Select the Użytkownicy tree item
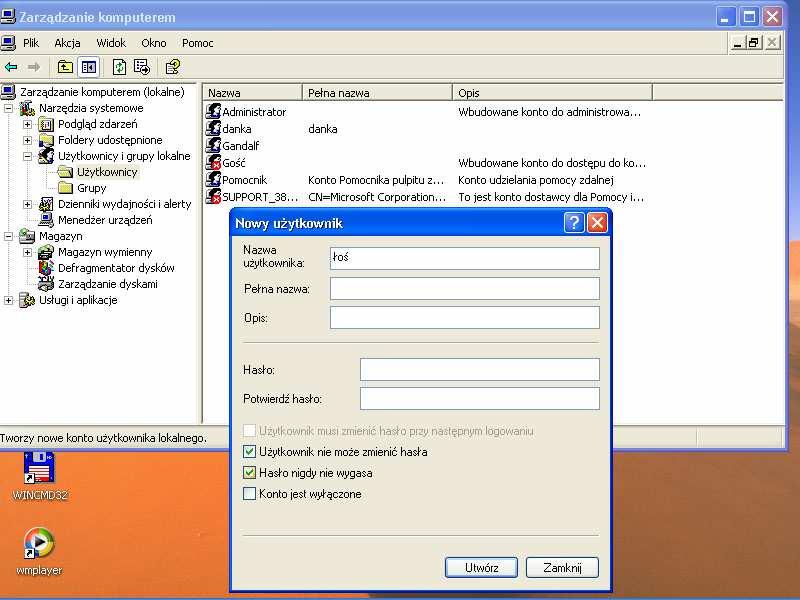This screenshot has height=600, width=800. pos(107,172)
